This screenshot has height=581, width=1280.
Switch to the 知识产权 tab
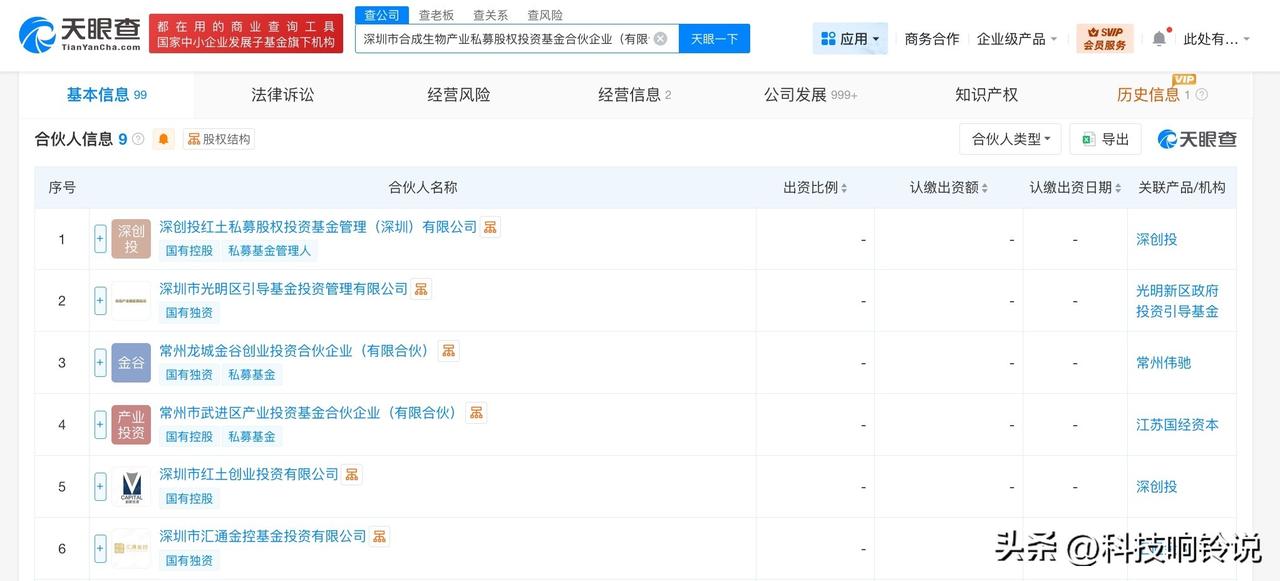986,95
